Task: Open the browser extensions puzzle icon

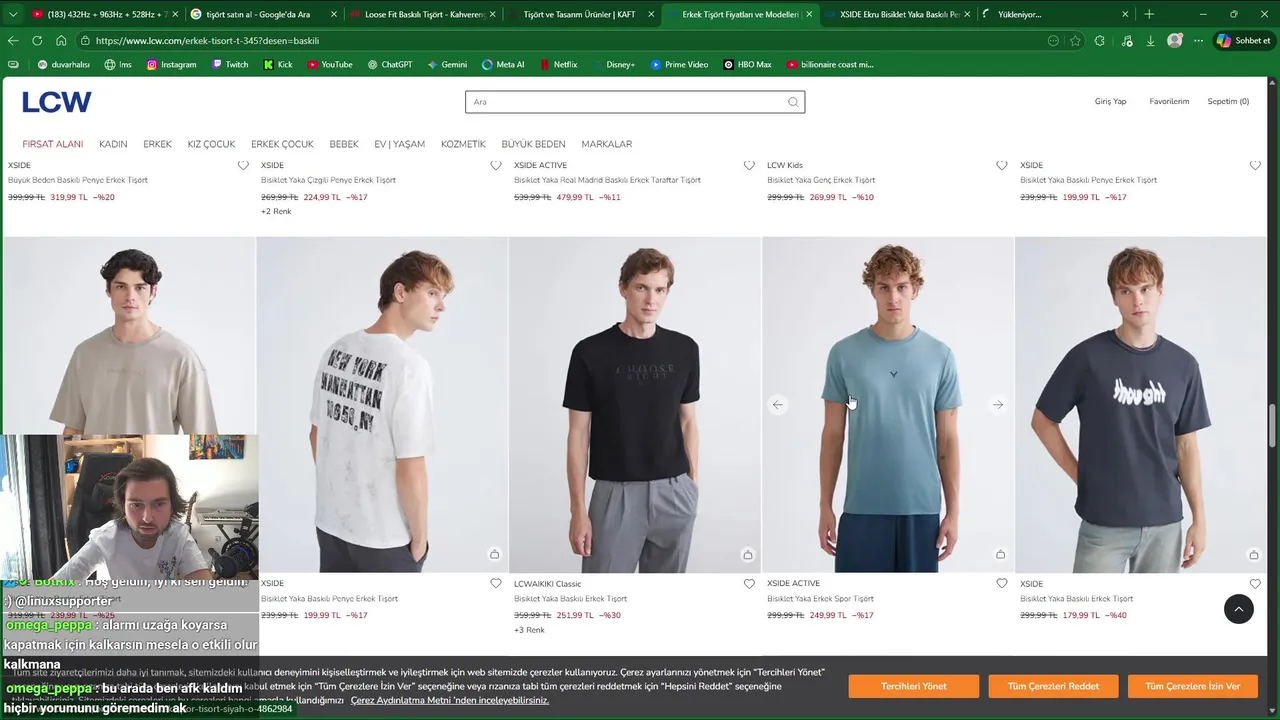Action: (x=1100, y=41)
